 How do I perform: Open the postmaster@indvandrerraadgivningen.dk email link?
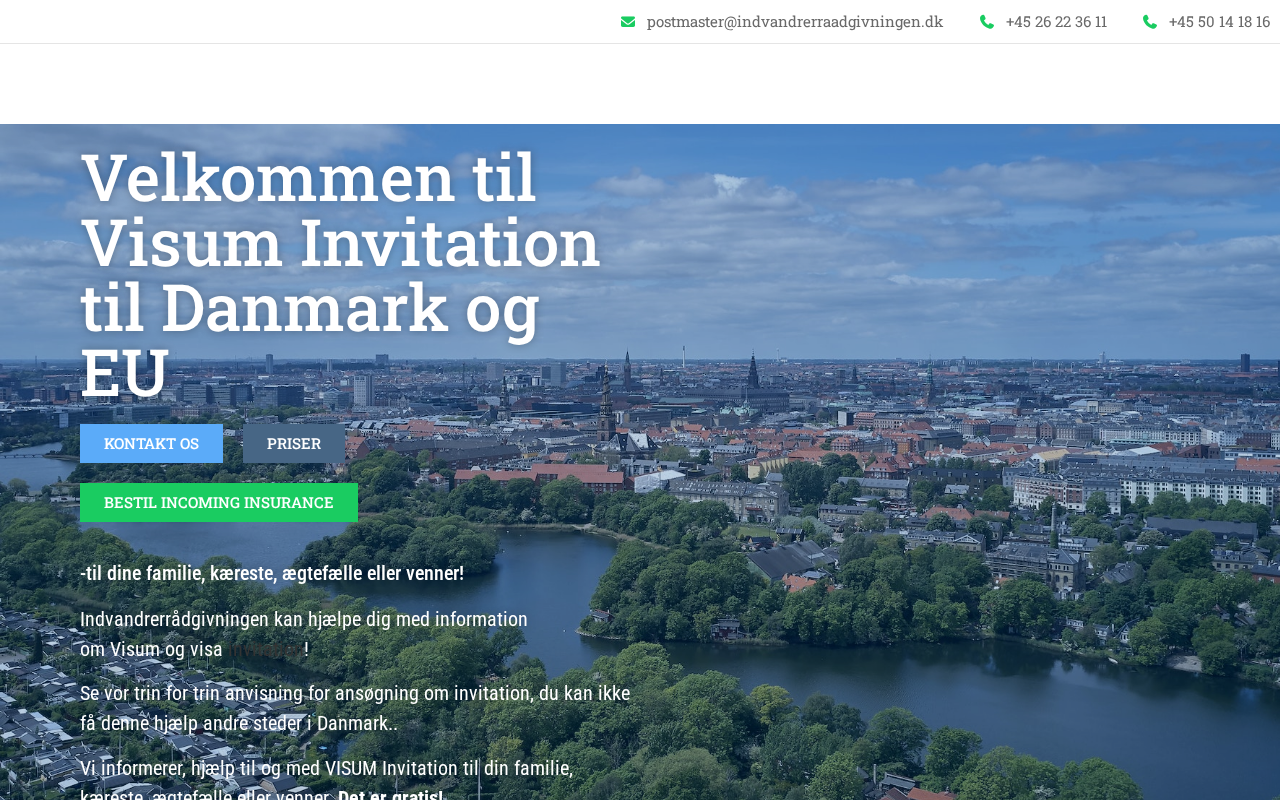click(794, 22)
